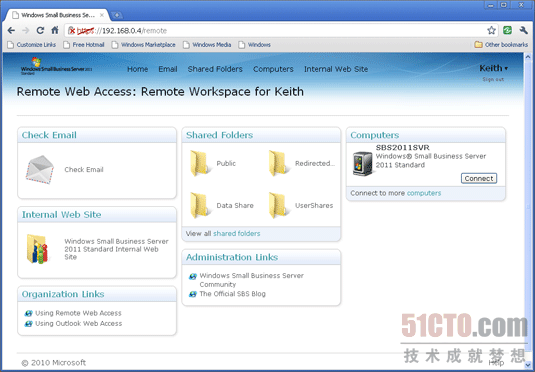Click the Sign out link
Image resolution: width=535 pixels, height=372 pixels.
tap(493, 79)
